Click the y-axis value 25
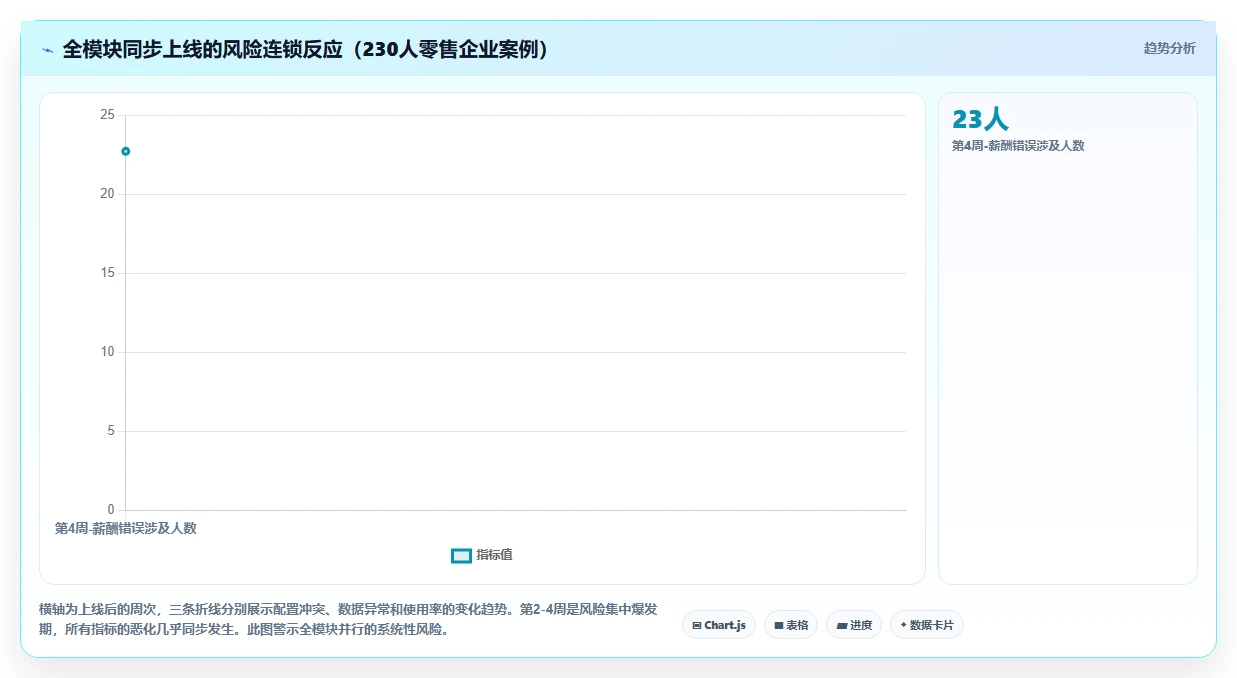 (x=107, y=115)
